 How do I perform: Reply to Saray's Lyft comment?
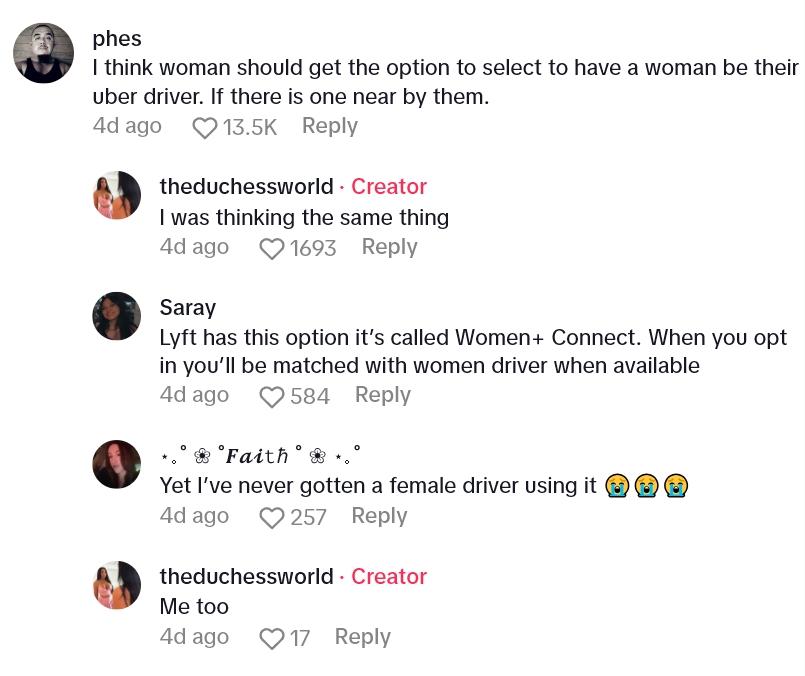point(382,395)
